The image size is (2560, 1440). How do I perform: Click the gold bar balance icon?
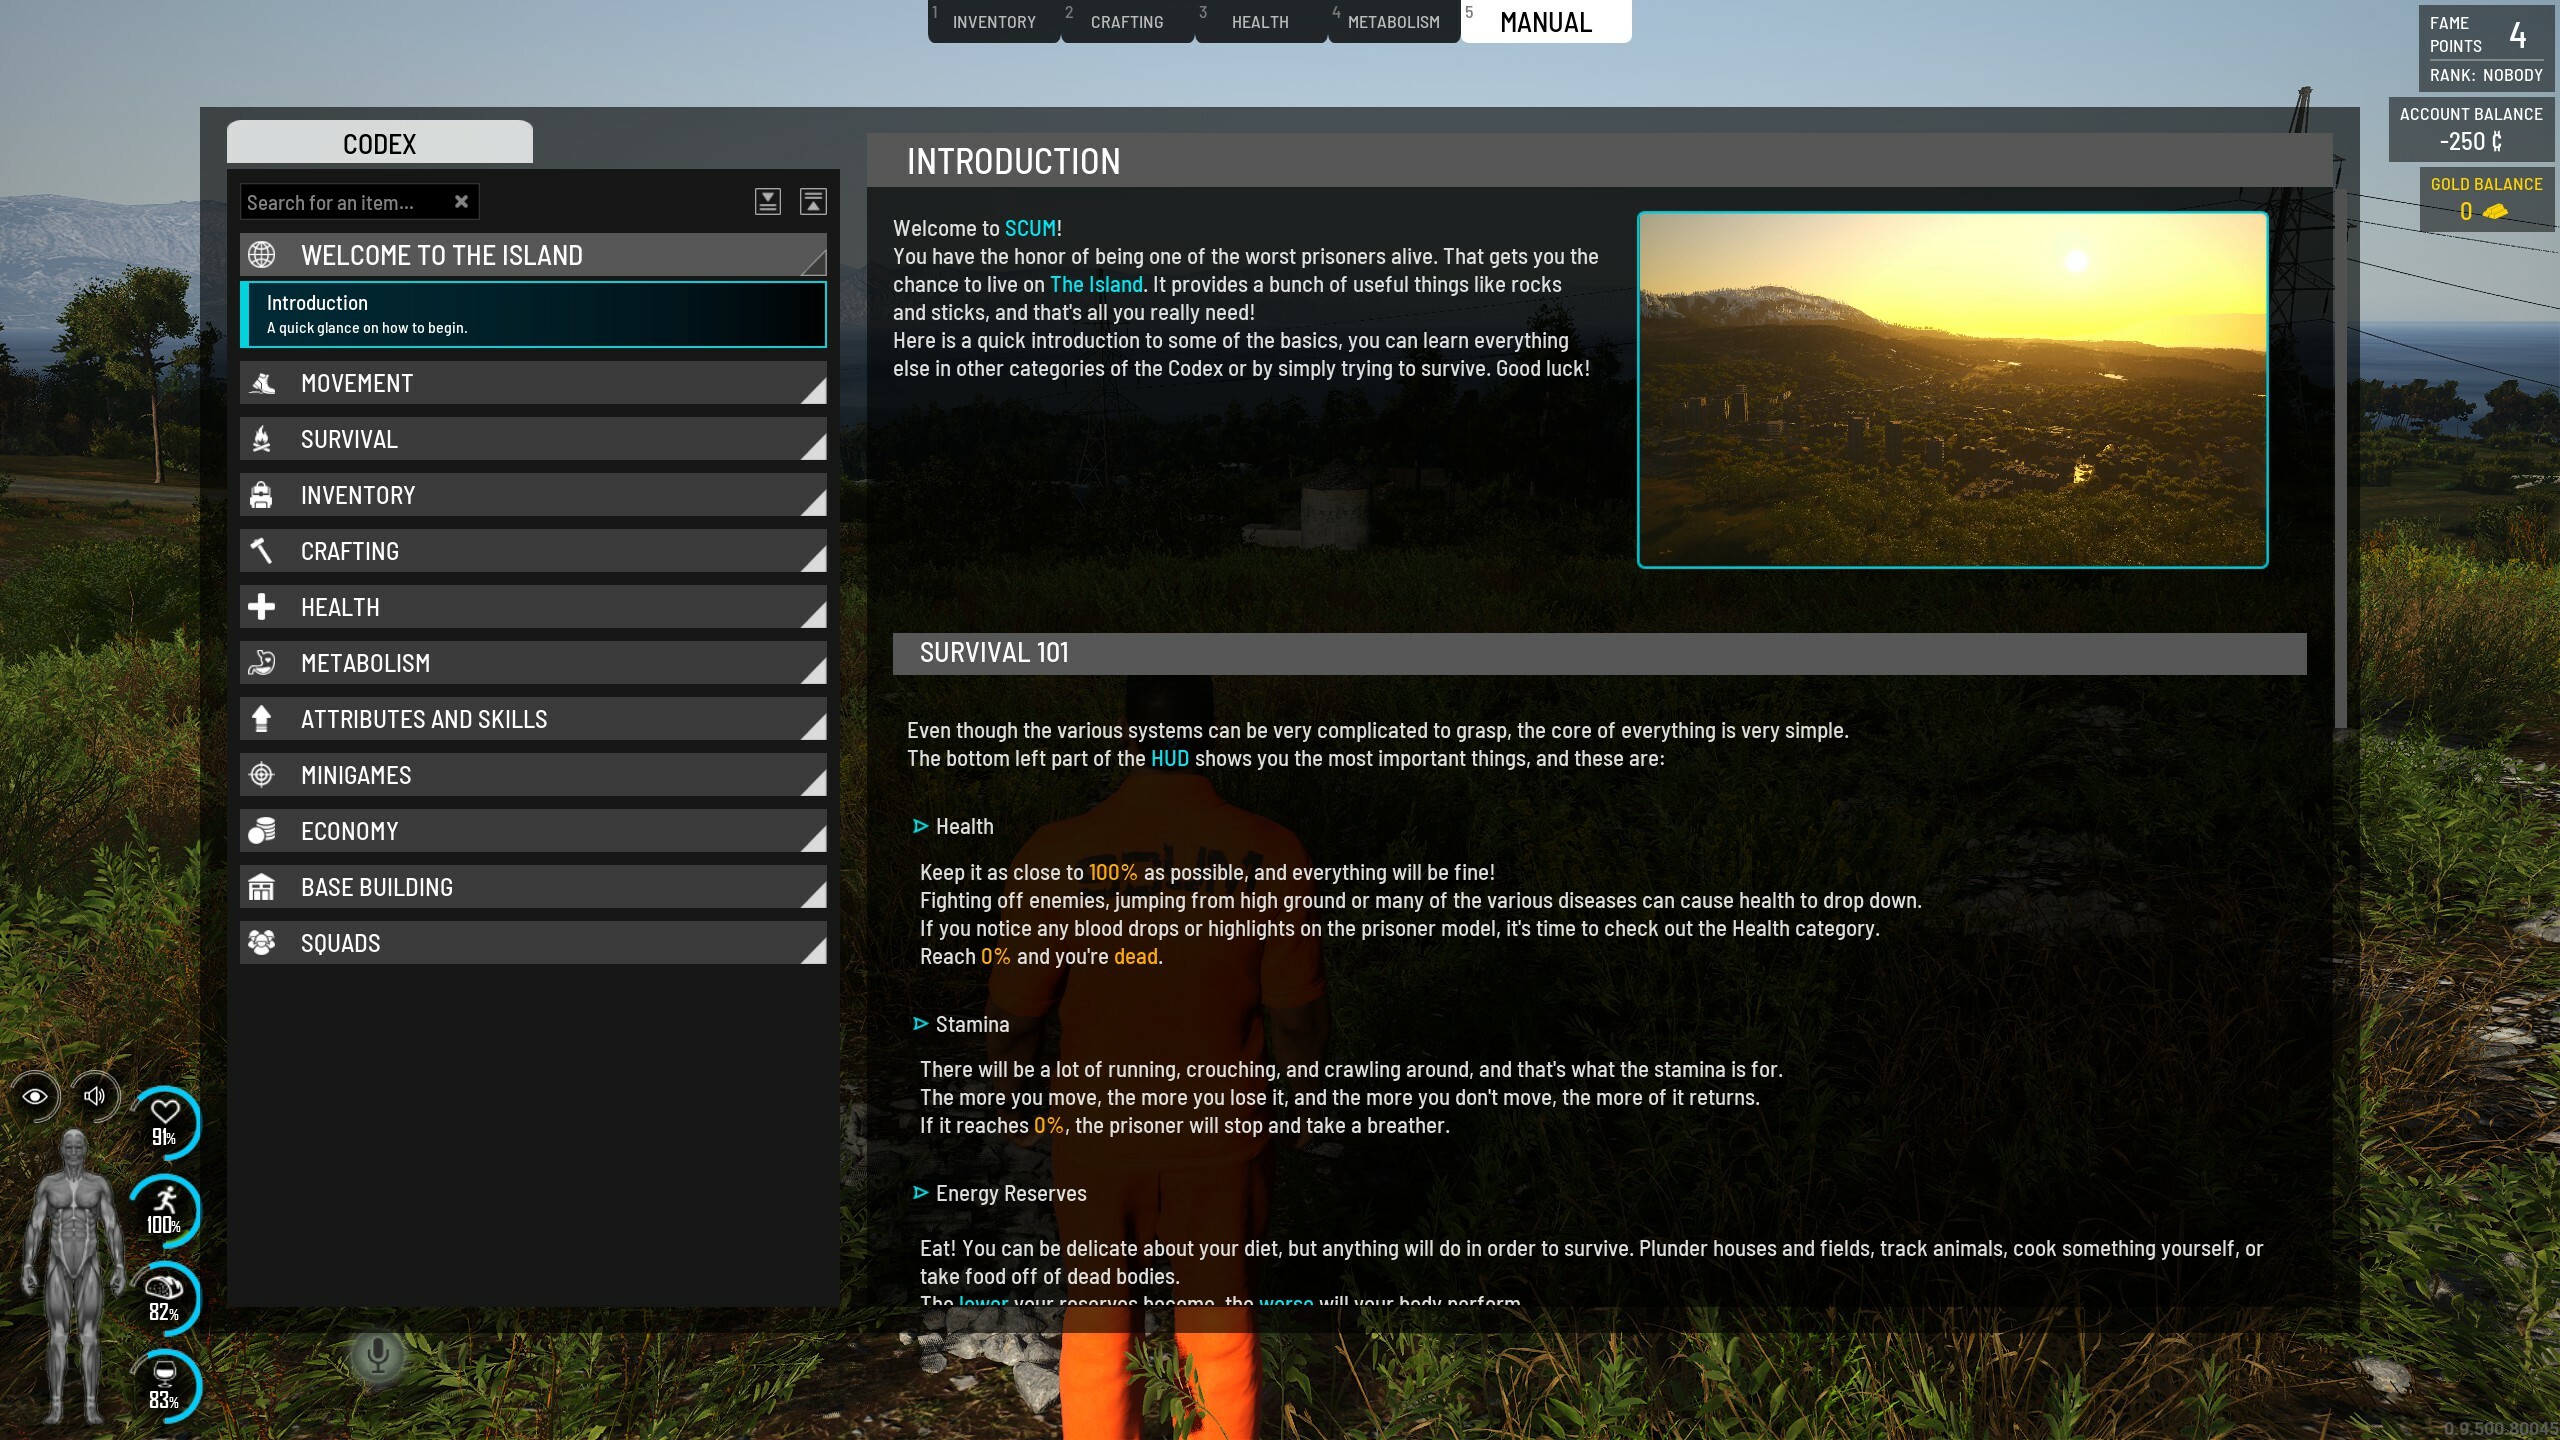pyautogui.click(x=2496, y=212)
